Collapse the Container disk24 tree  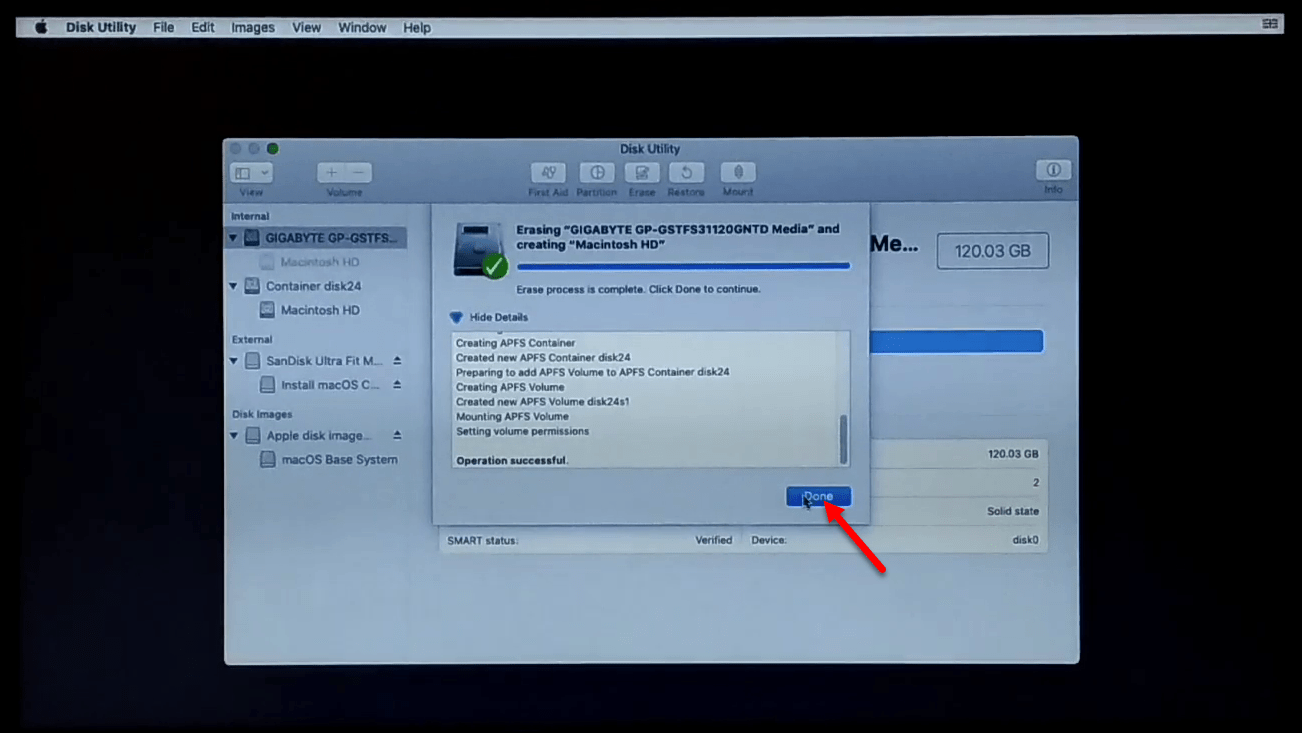coord(234,286)
